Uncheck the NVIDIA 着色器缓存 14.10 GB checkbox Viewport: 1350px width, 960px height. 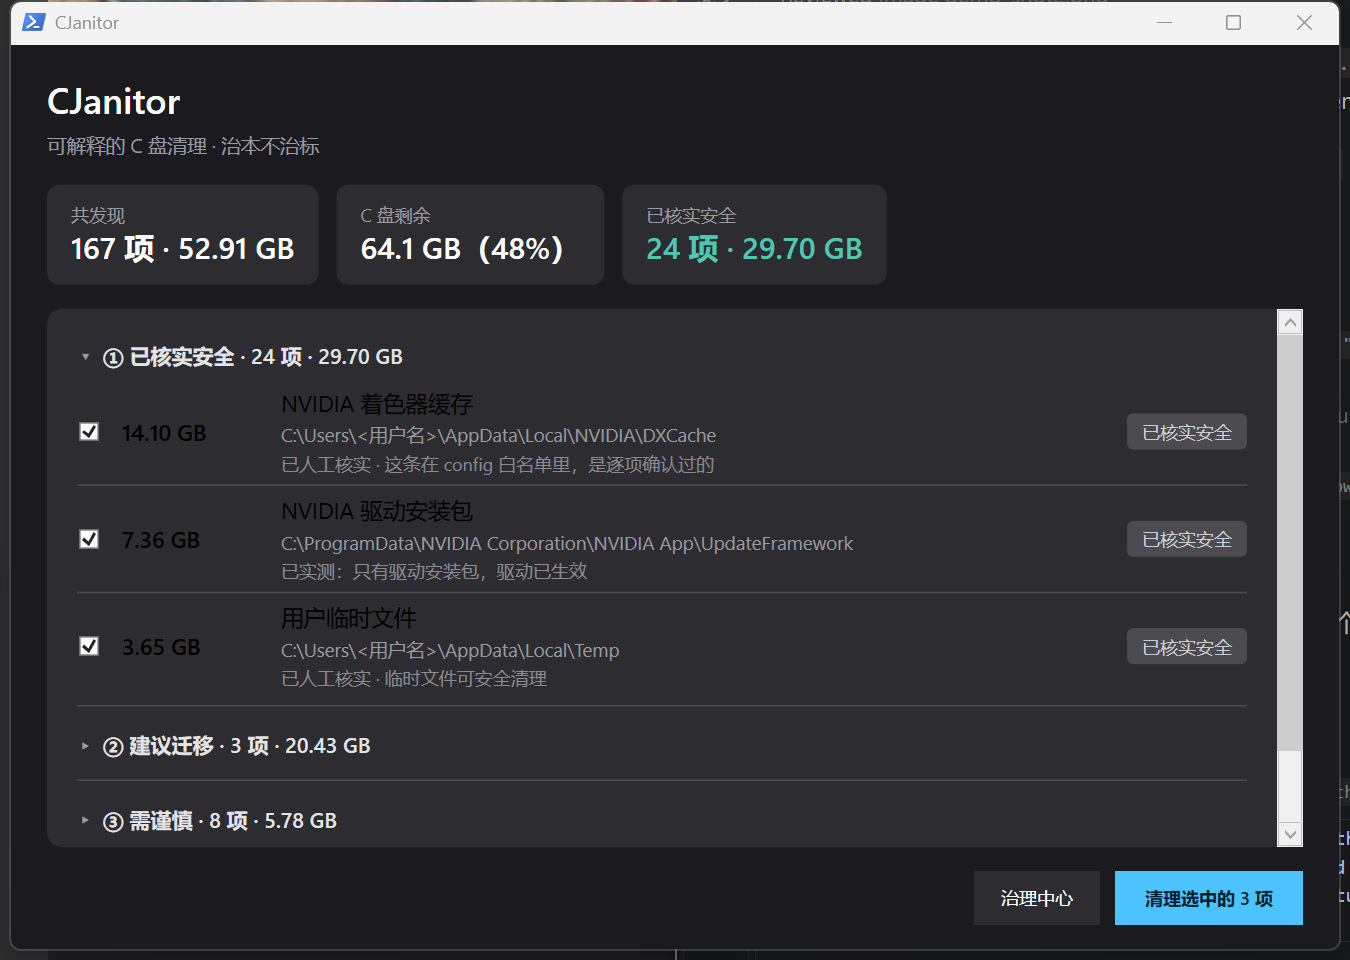point(89,431)
